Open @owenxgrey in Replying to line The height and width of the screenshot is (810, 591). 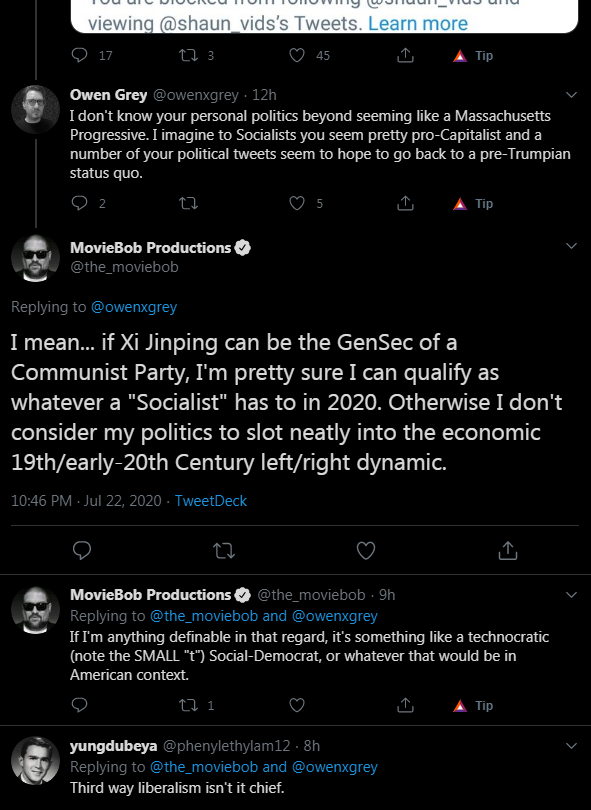pos(134,307)
